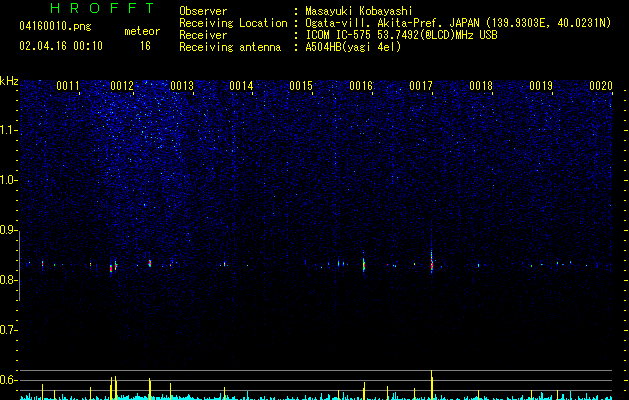Viewport: 629px width, 400px height.
Task: Select antenna value A504HB(yagi 4el)
Action: pos(353,47)
